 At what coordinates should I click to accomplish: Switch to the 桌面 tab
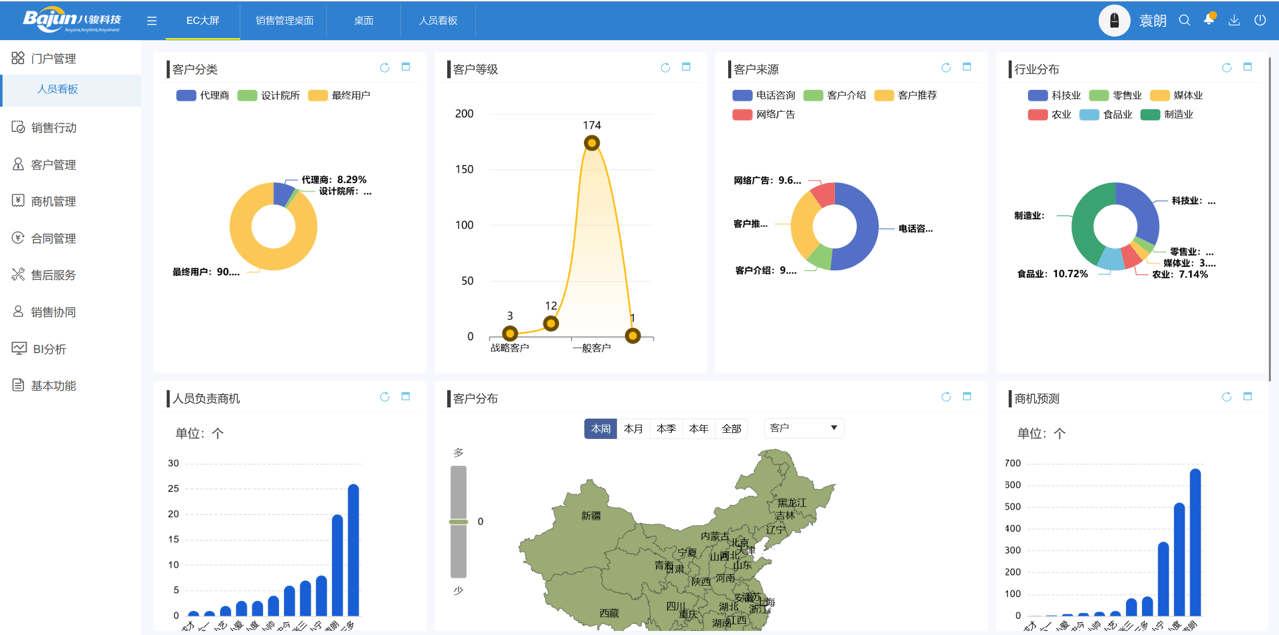coord(363,19)
